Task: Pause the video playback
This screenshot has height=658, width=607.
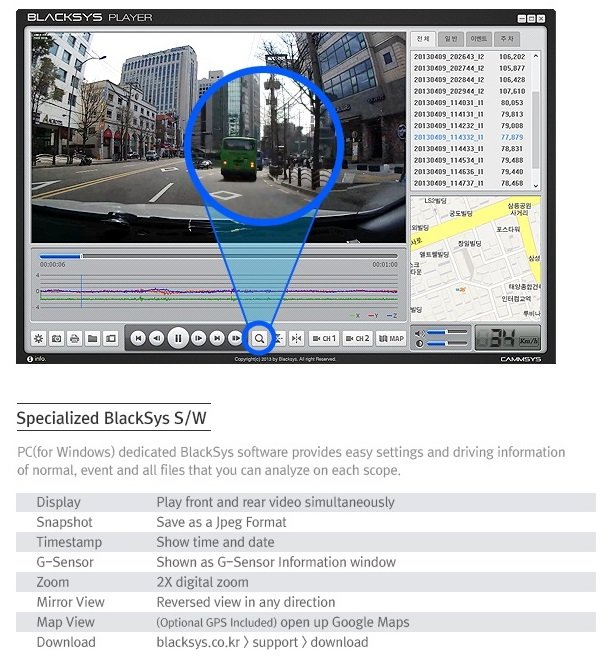Action: click(x=178, y=338)
